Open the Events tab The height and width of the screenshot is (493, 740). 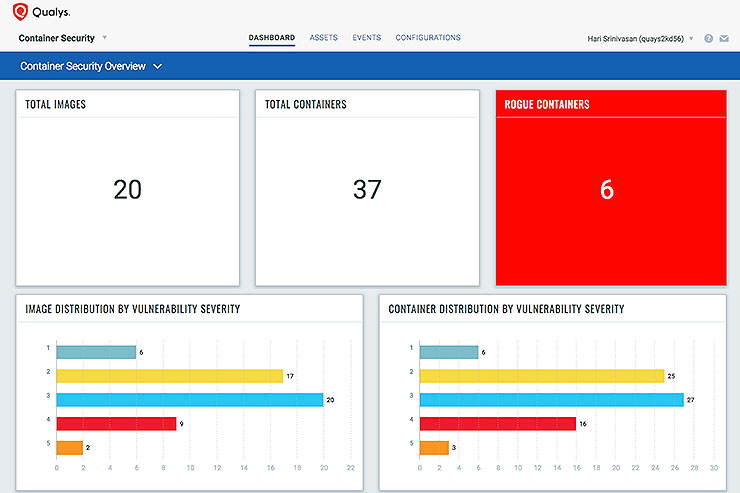coord(366,38)
